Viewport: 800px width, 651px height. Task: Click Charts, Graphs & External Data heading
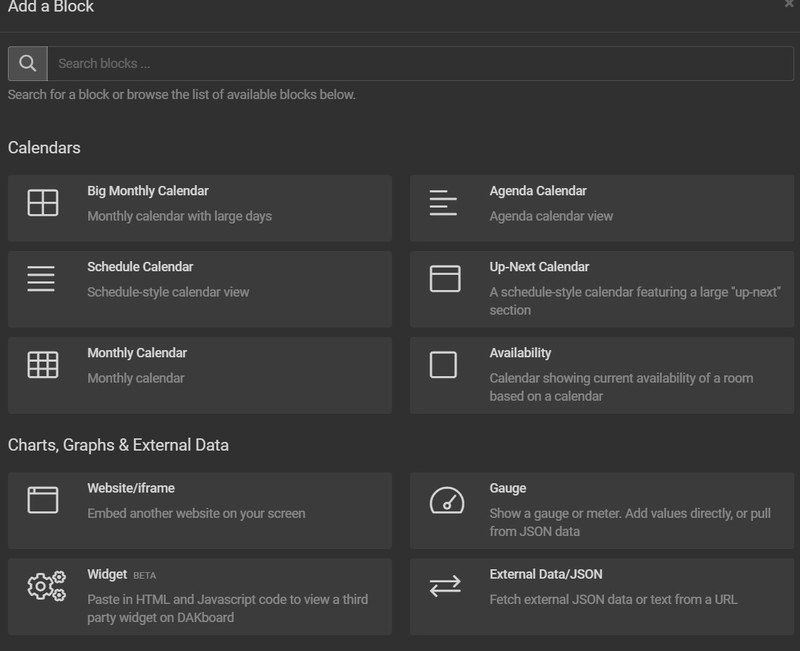pos(118,445)
